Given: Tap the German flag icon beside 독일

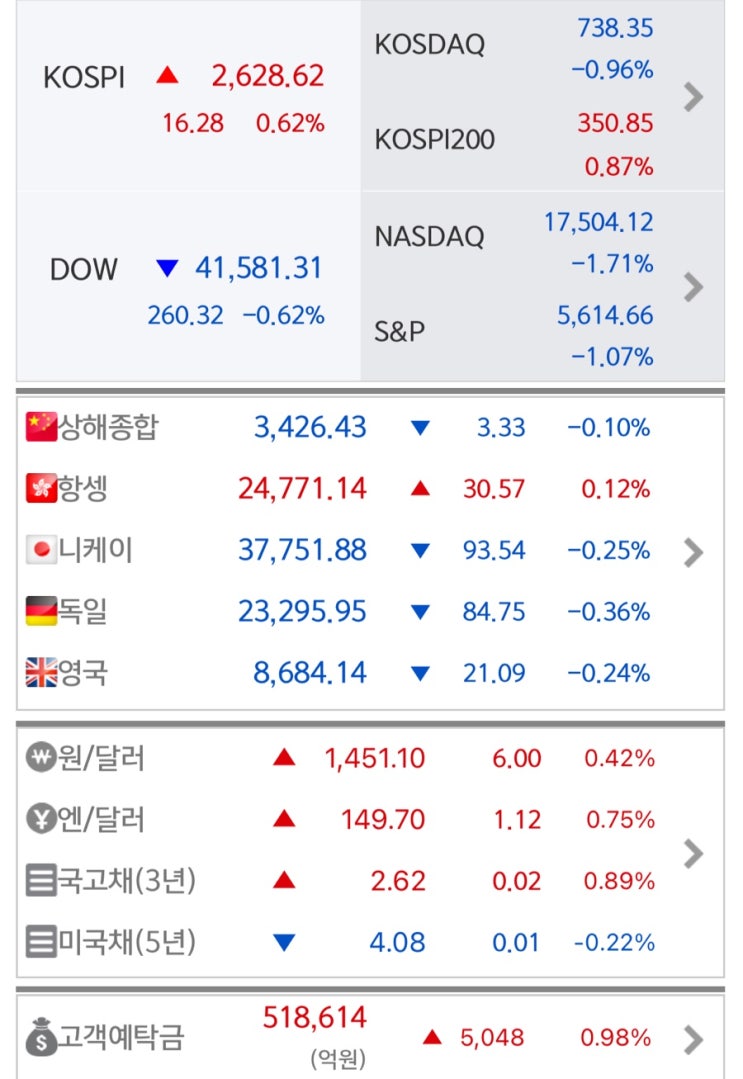Looking at the screenshot, I should tap(41, 611).
